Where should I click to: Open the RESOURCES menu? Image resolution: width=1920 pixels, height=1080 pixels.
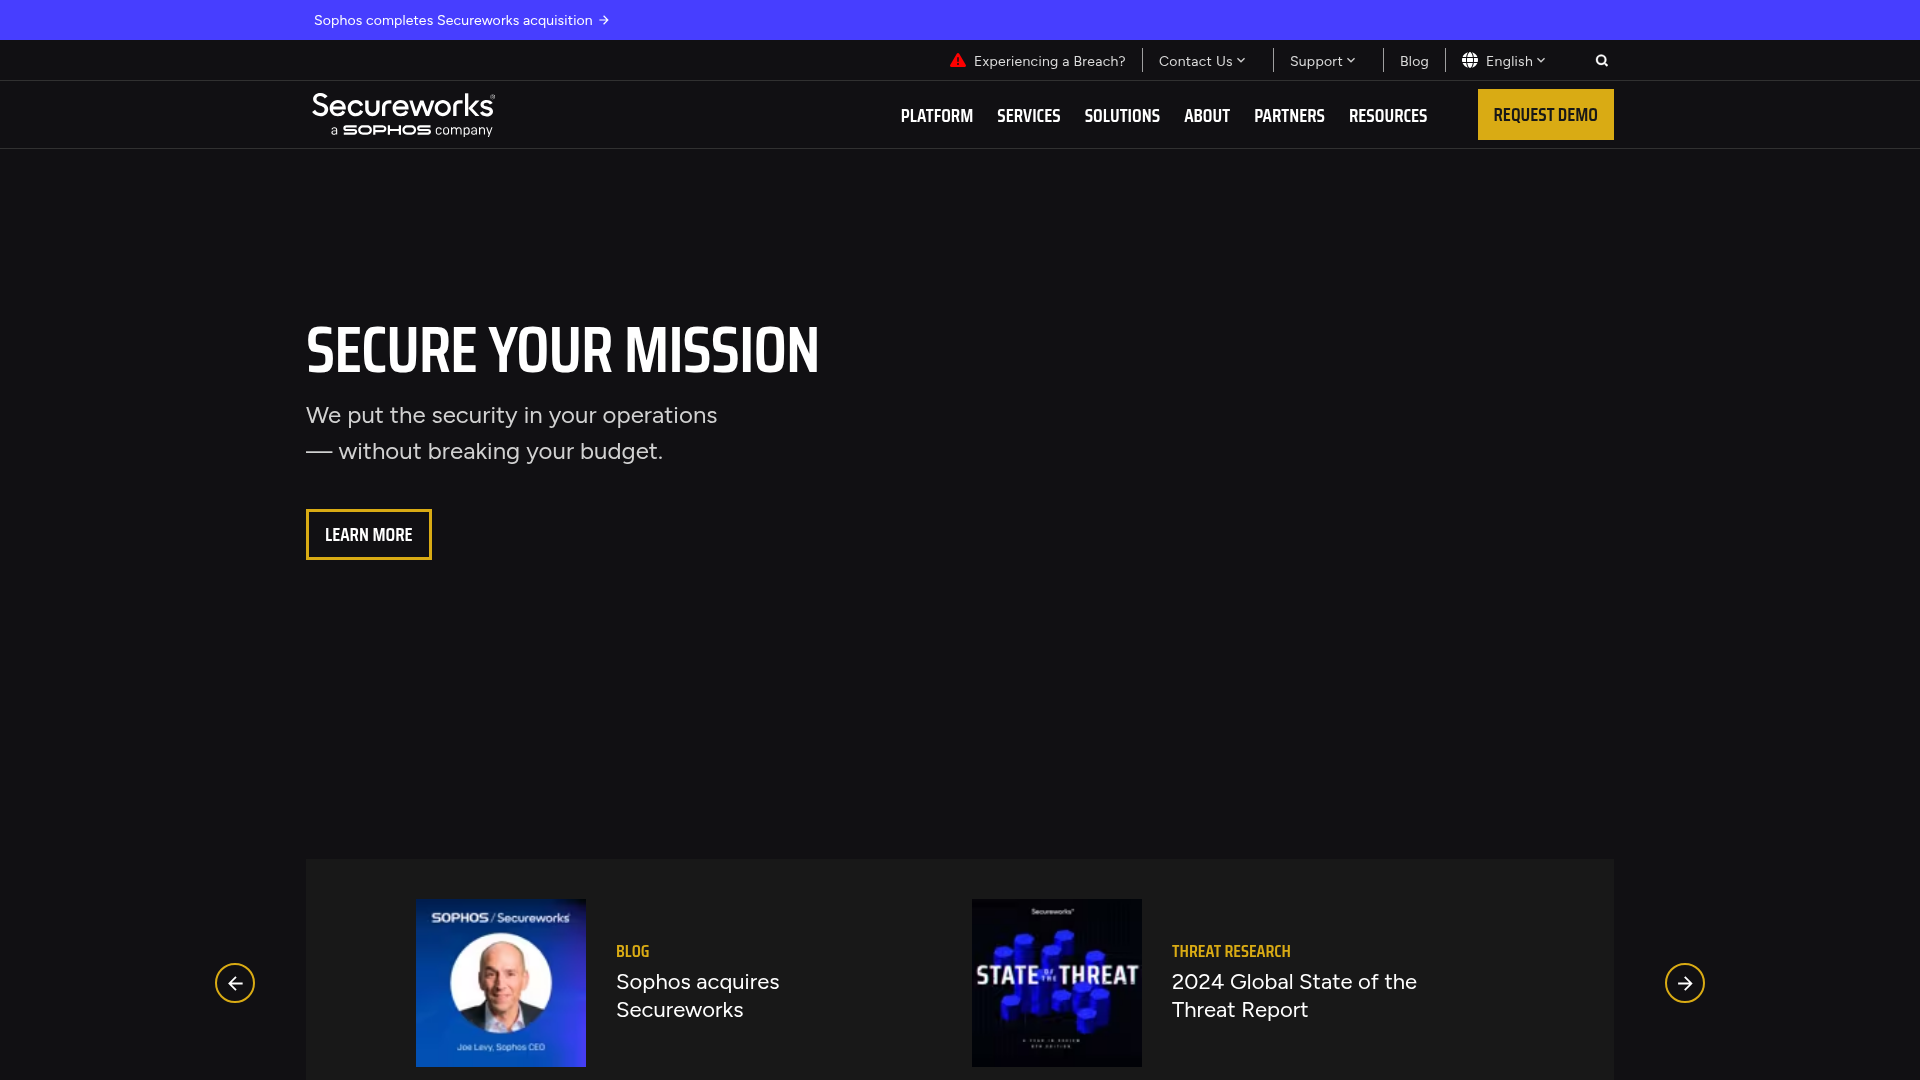1388,115
